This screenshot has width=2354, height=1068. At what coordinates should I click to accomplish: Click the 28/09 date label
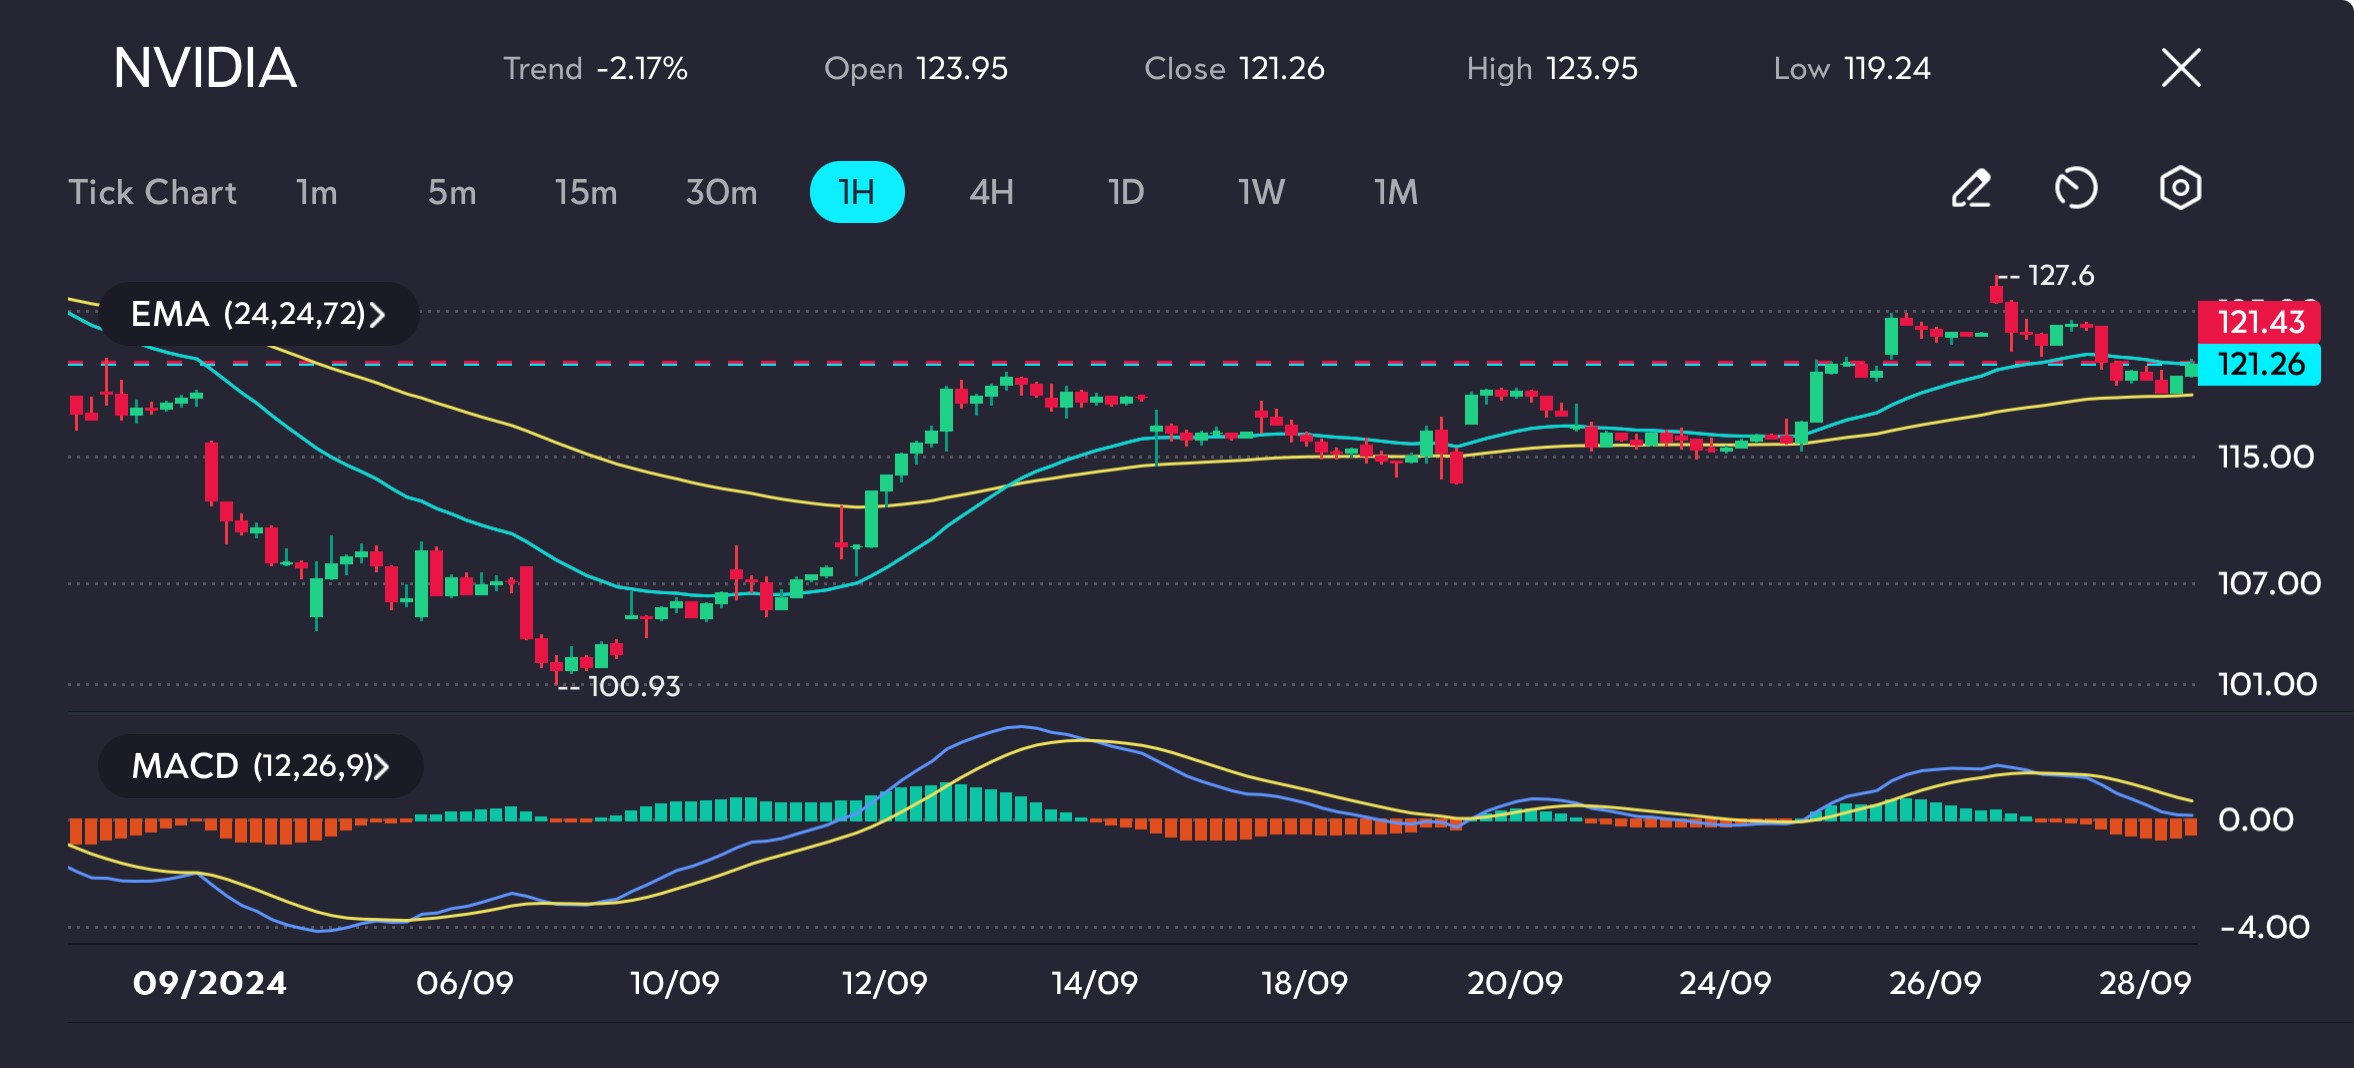(x=2145, y=983)
